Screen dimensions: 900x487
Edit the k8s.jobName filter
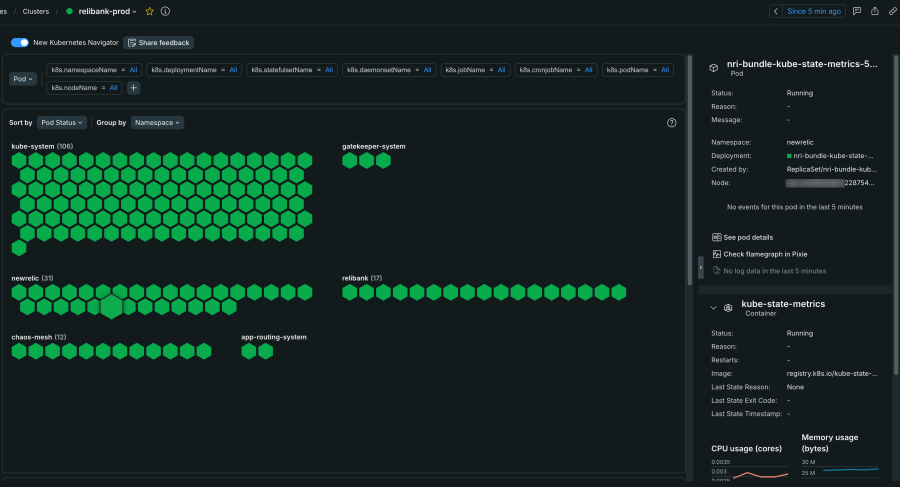click(475, 70)
